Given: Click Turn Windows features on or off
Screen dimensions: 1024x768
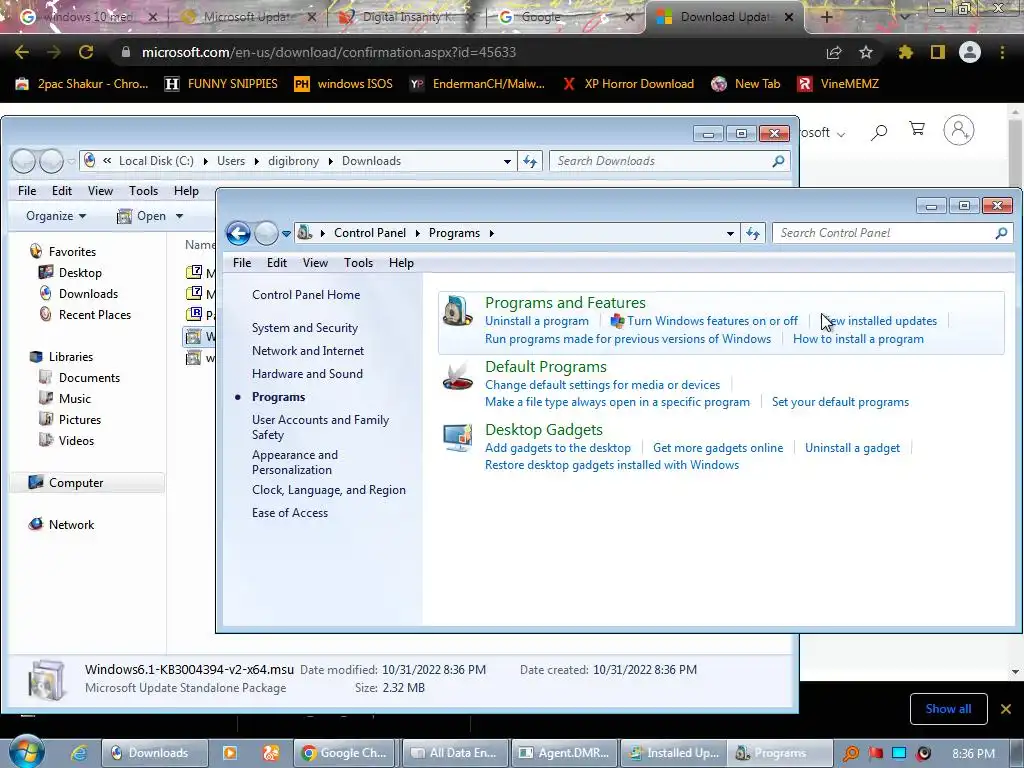Looking at the screenshot, I should coord(712,321).
